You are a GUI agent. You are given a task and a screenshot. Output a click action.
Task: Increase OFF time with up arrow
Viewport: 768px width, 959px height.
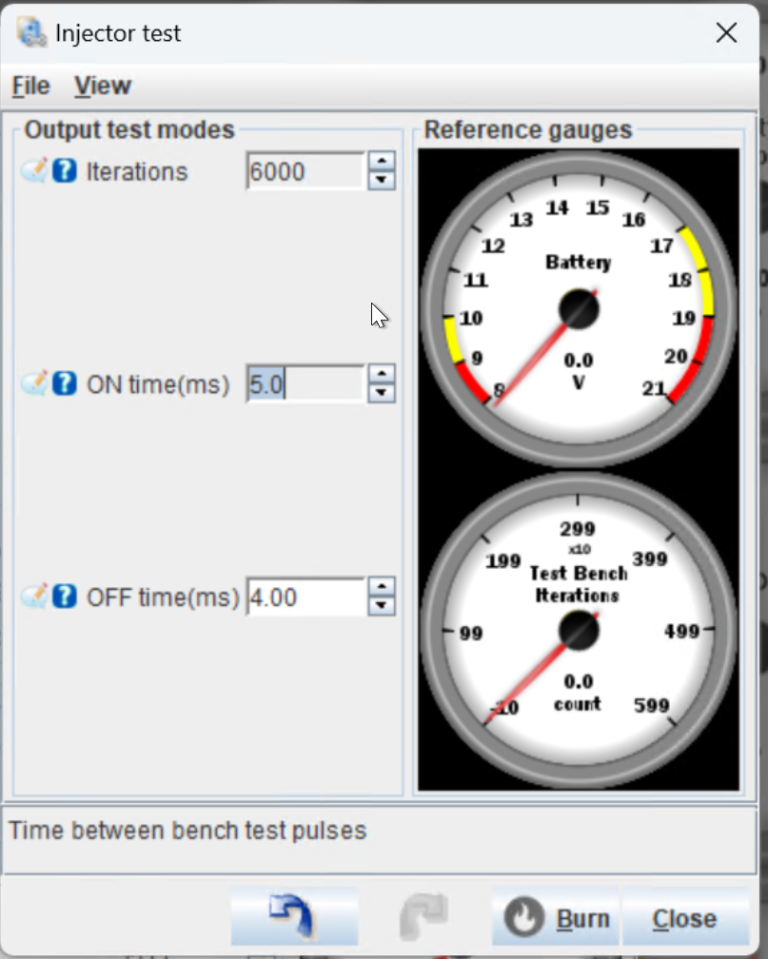coord(382,587)
